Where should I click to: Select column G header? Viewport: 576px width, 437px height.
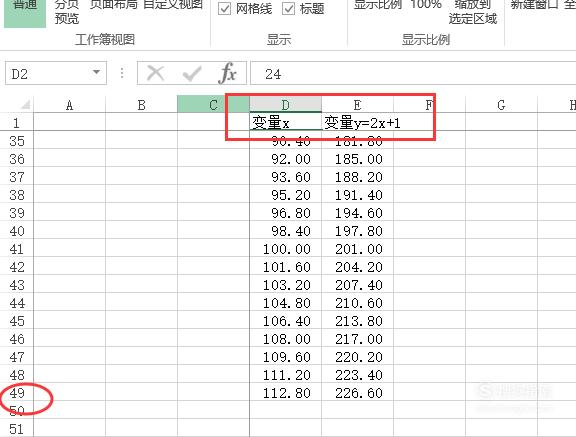[x=501, y=105]
